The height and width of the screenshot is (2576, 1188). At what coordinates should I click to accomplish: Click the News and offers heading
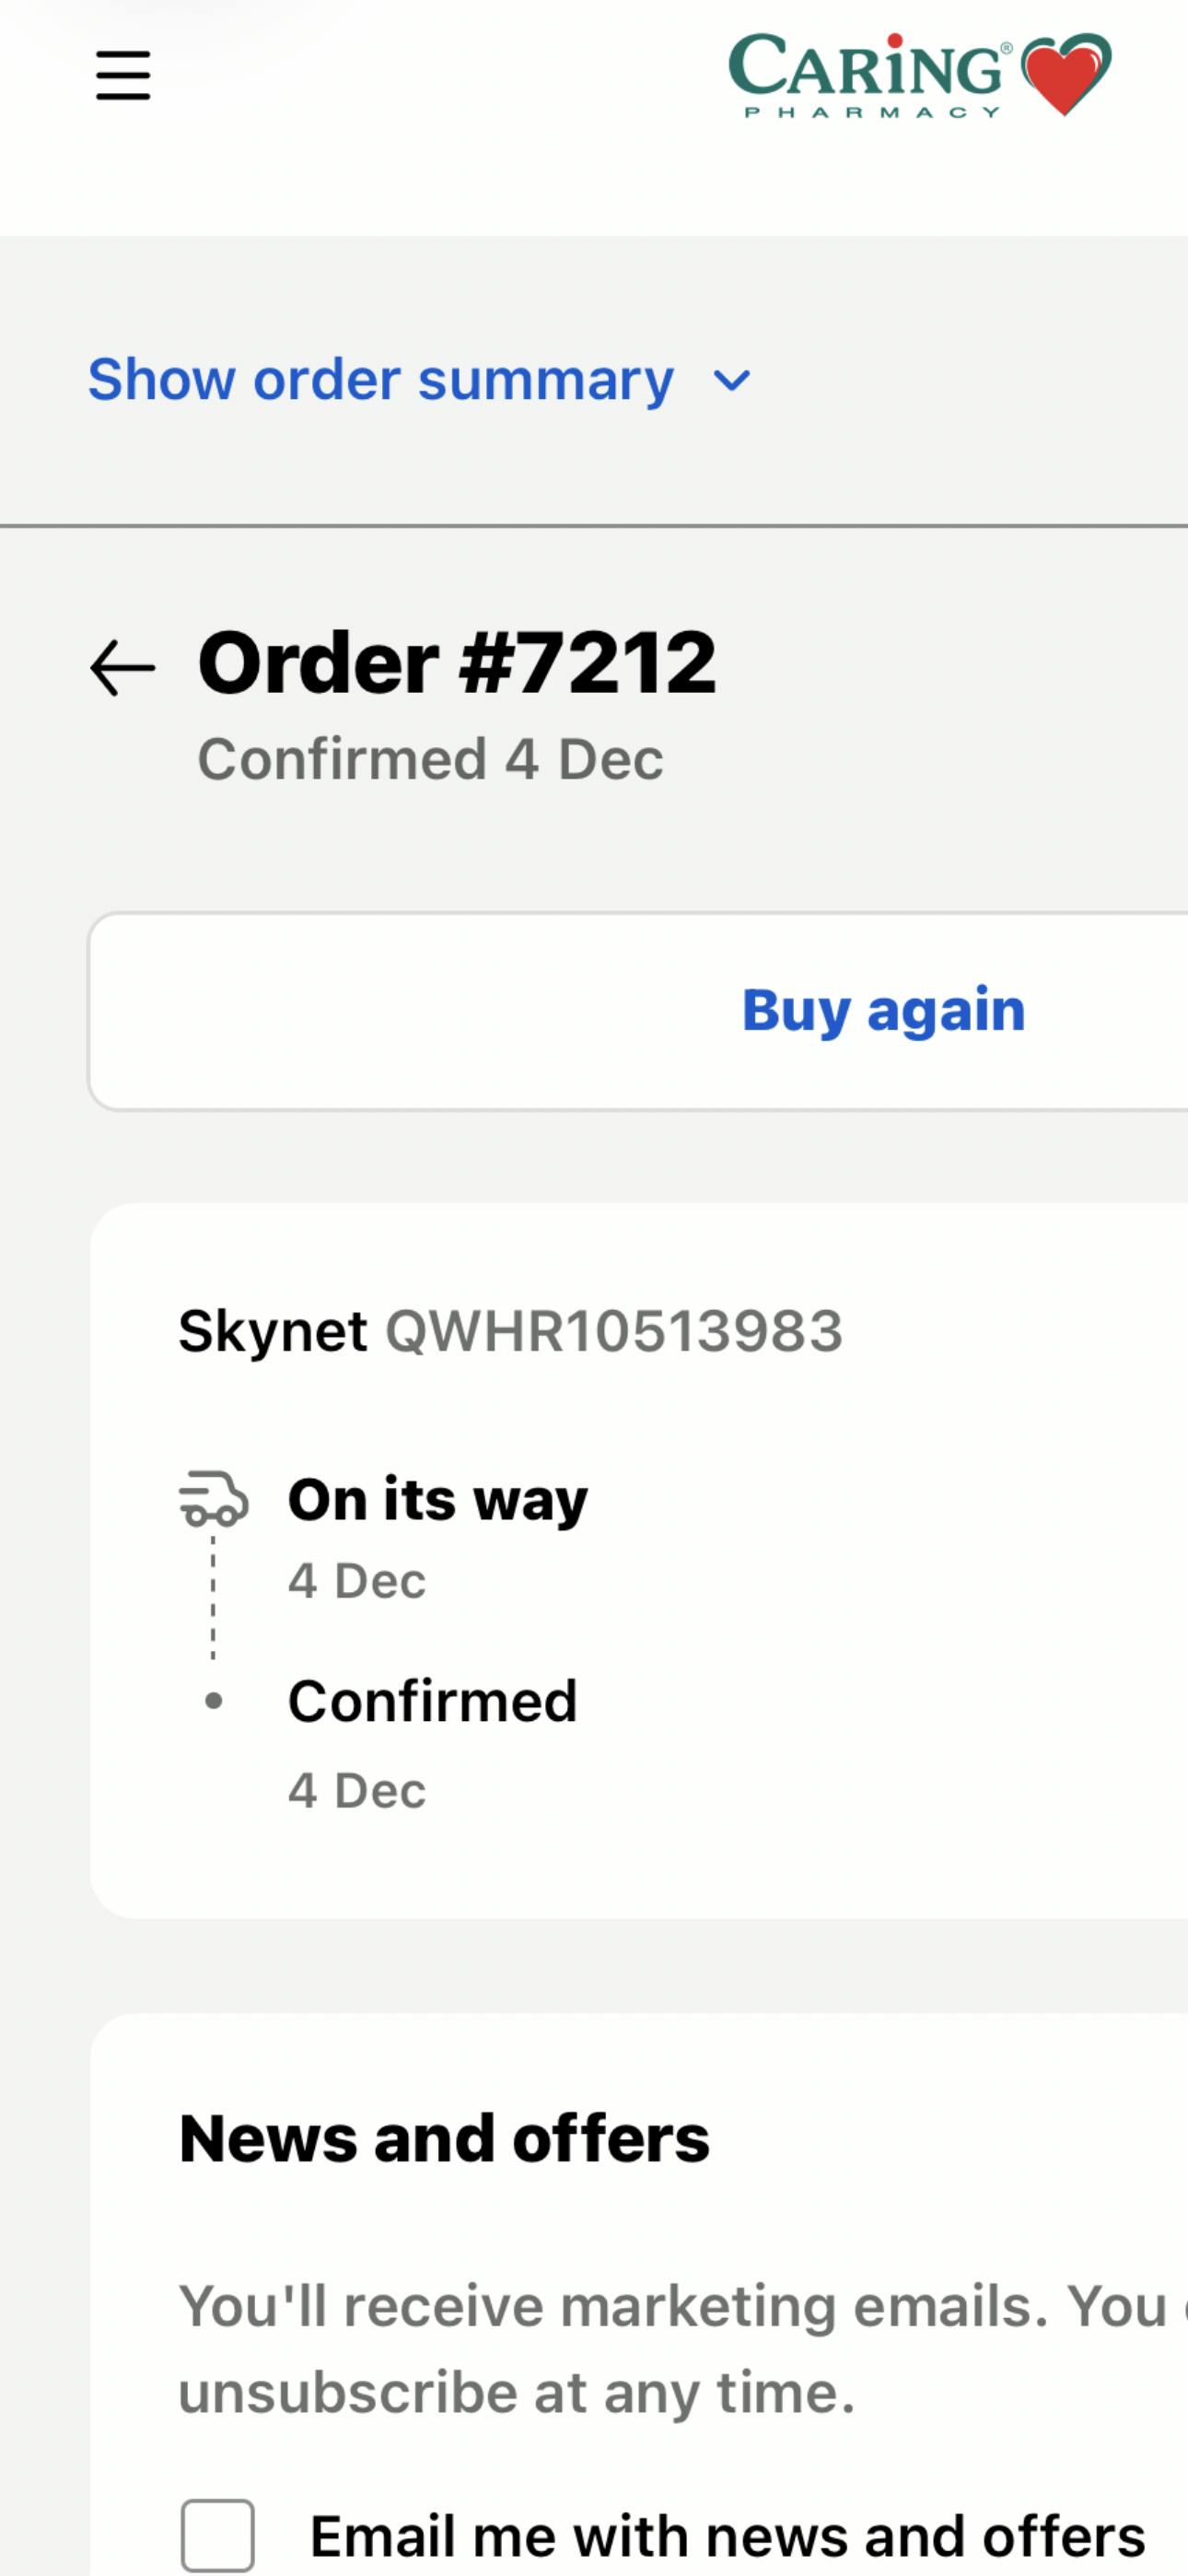[x=444, y=2139]
